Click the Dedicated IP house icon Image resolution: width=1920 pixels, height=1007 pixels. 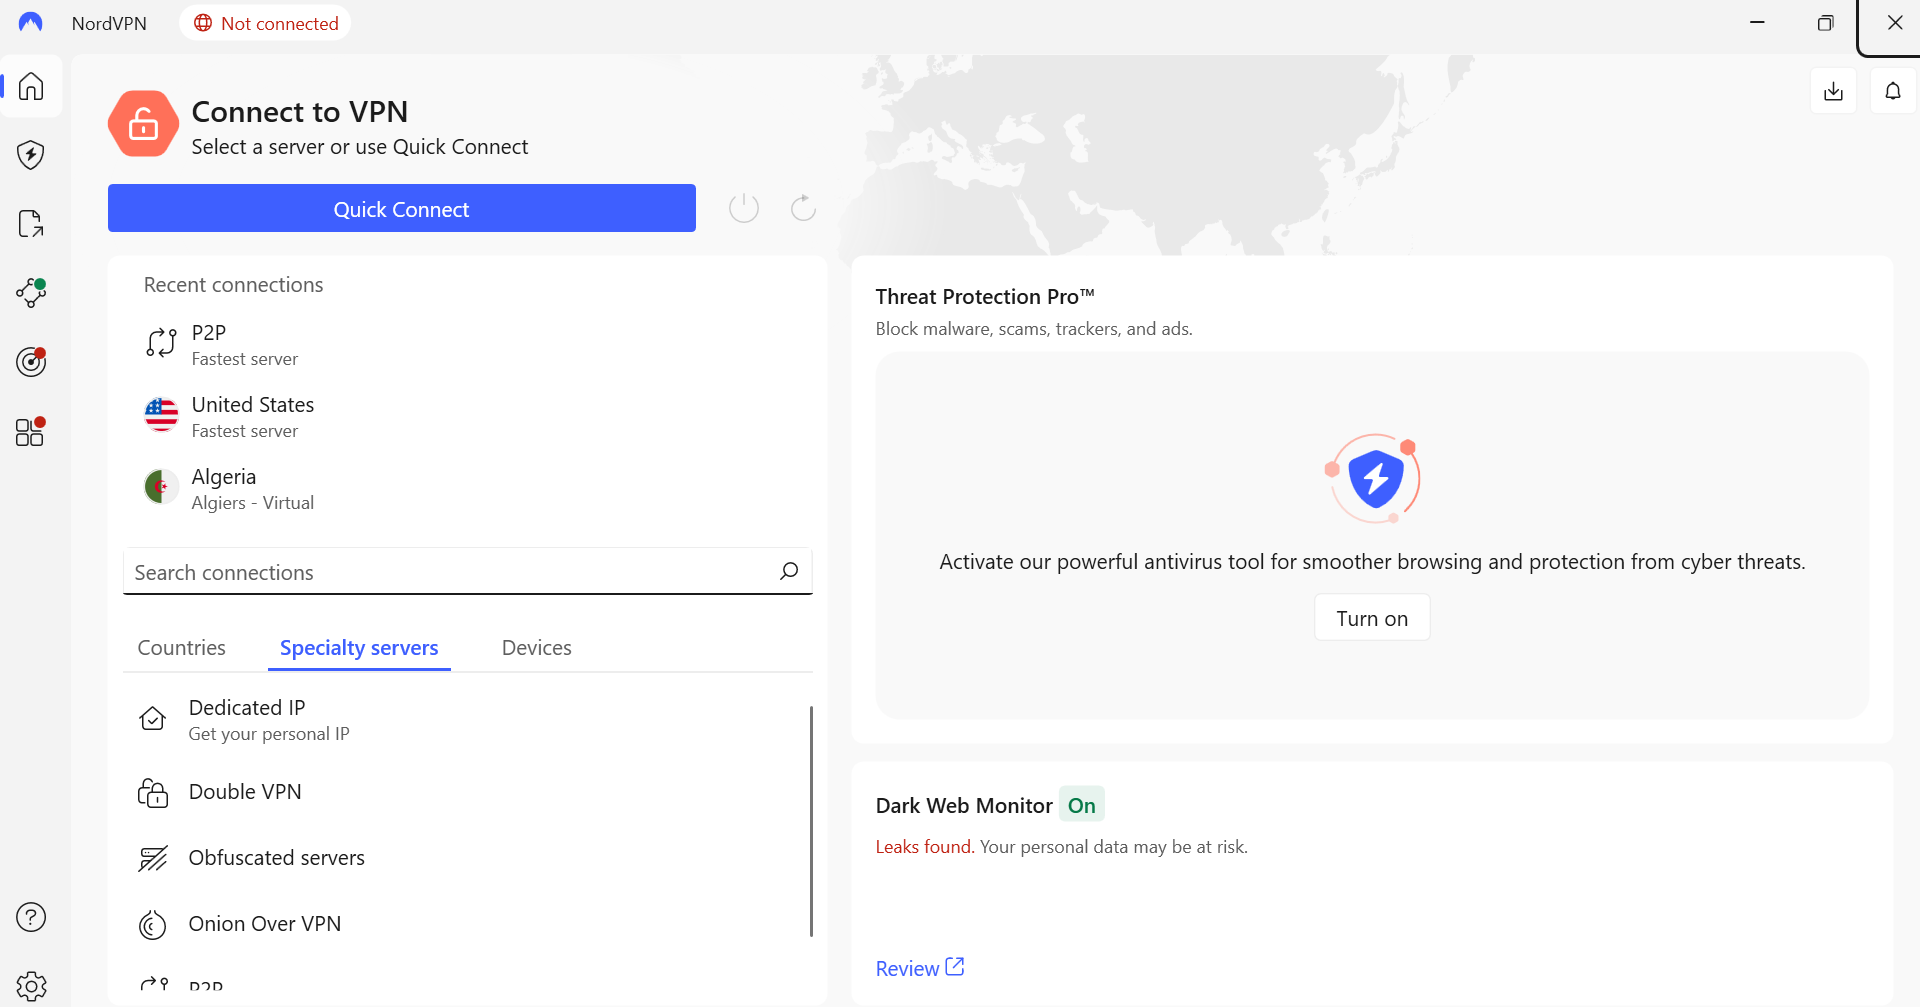(x=153, y=719)
